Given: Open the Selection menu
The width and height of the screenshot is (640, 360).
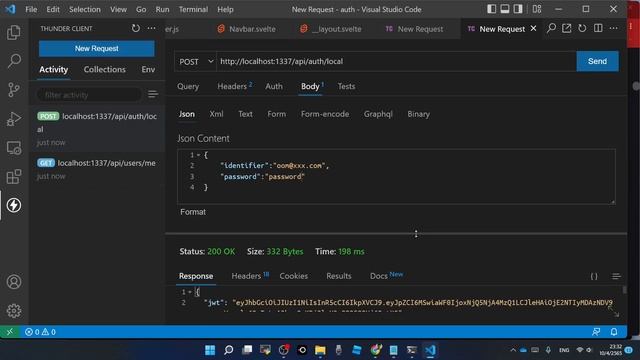Looking at the screenshot, I should (x=84, y=9).
